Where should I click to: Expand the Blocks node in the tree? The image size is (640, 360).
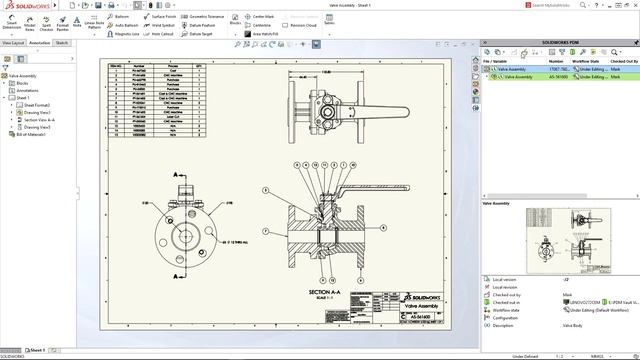tap(4, 83)
